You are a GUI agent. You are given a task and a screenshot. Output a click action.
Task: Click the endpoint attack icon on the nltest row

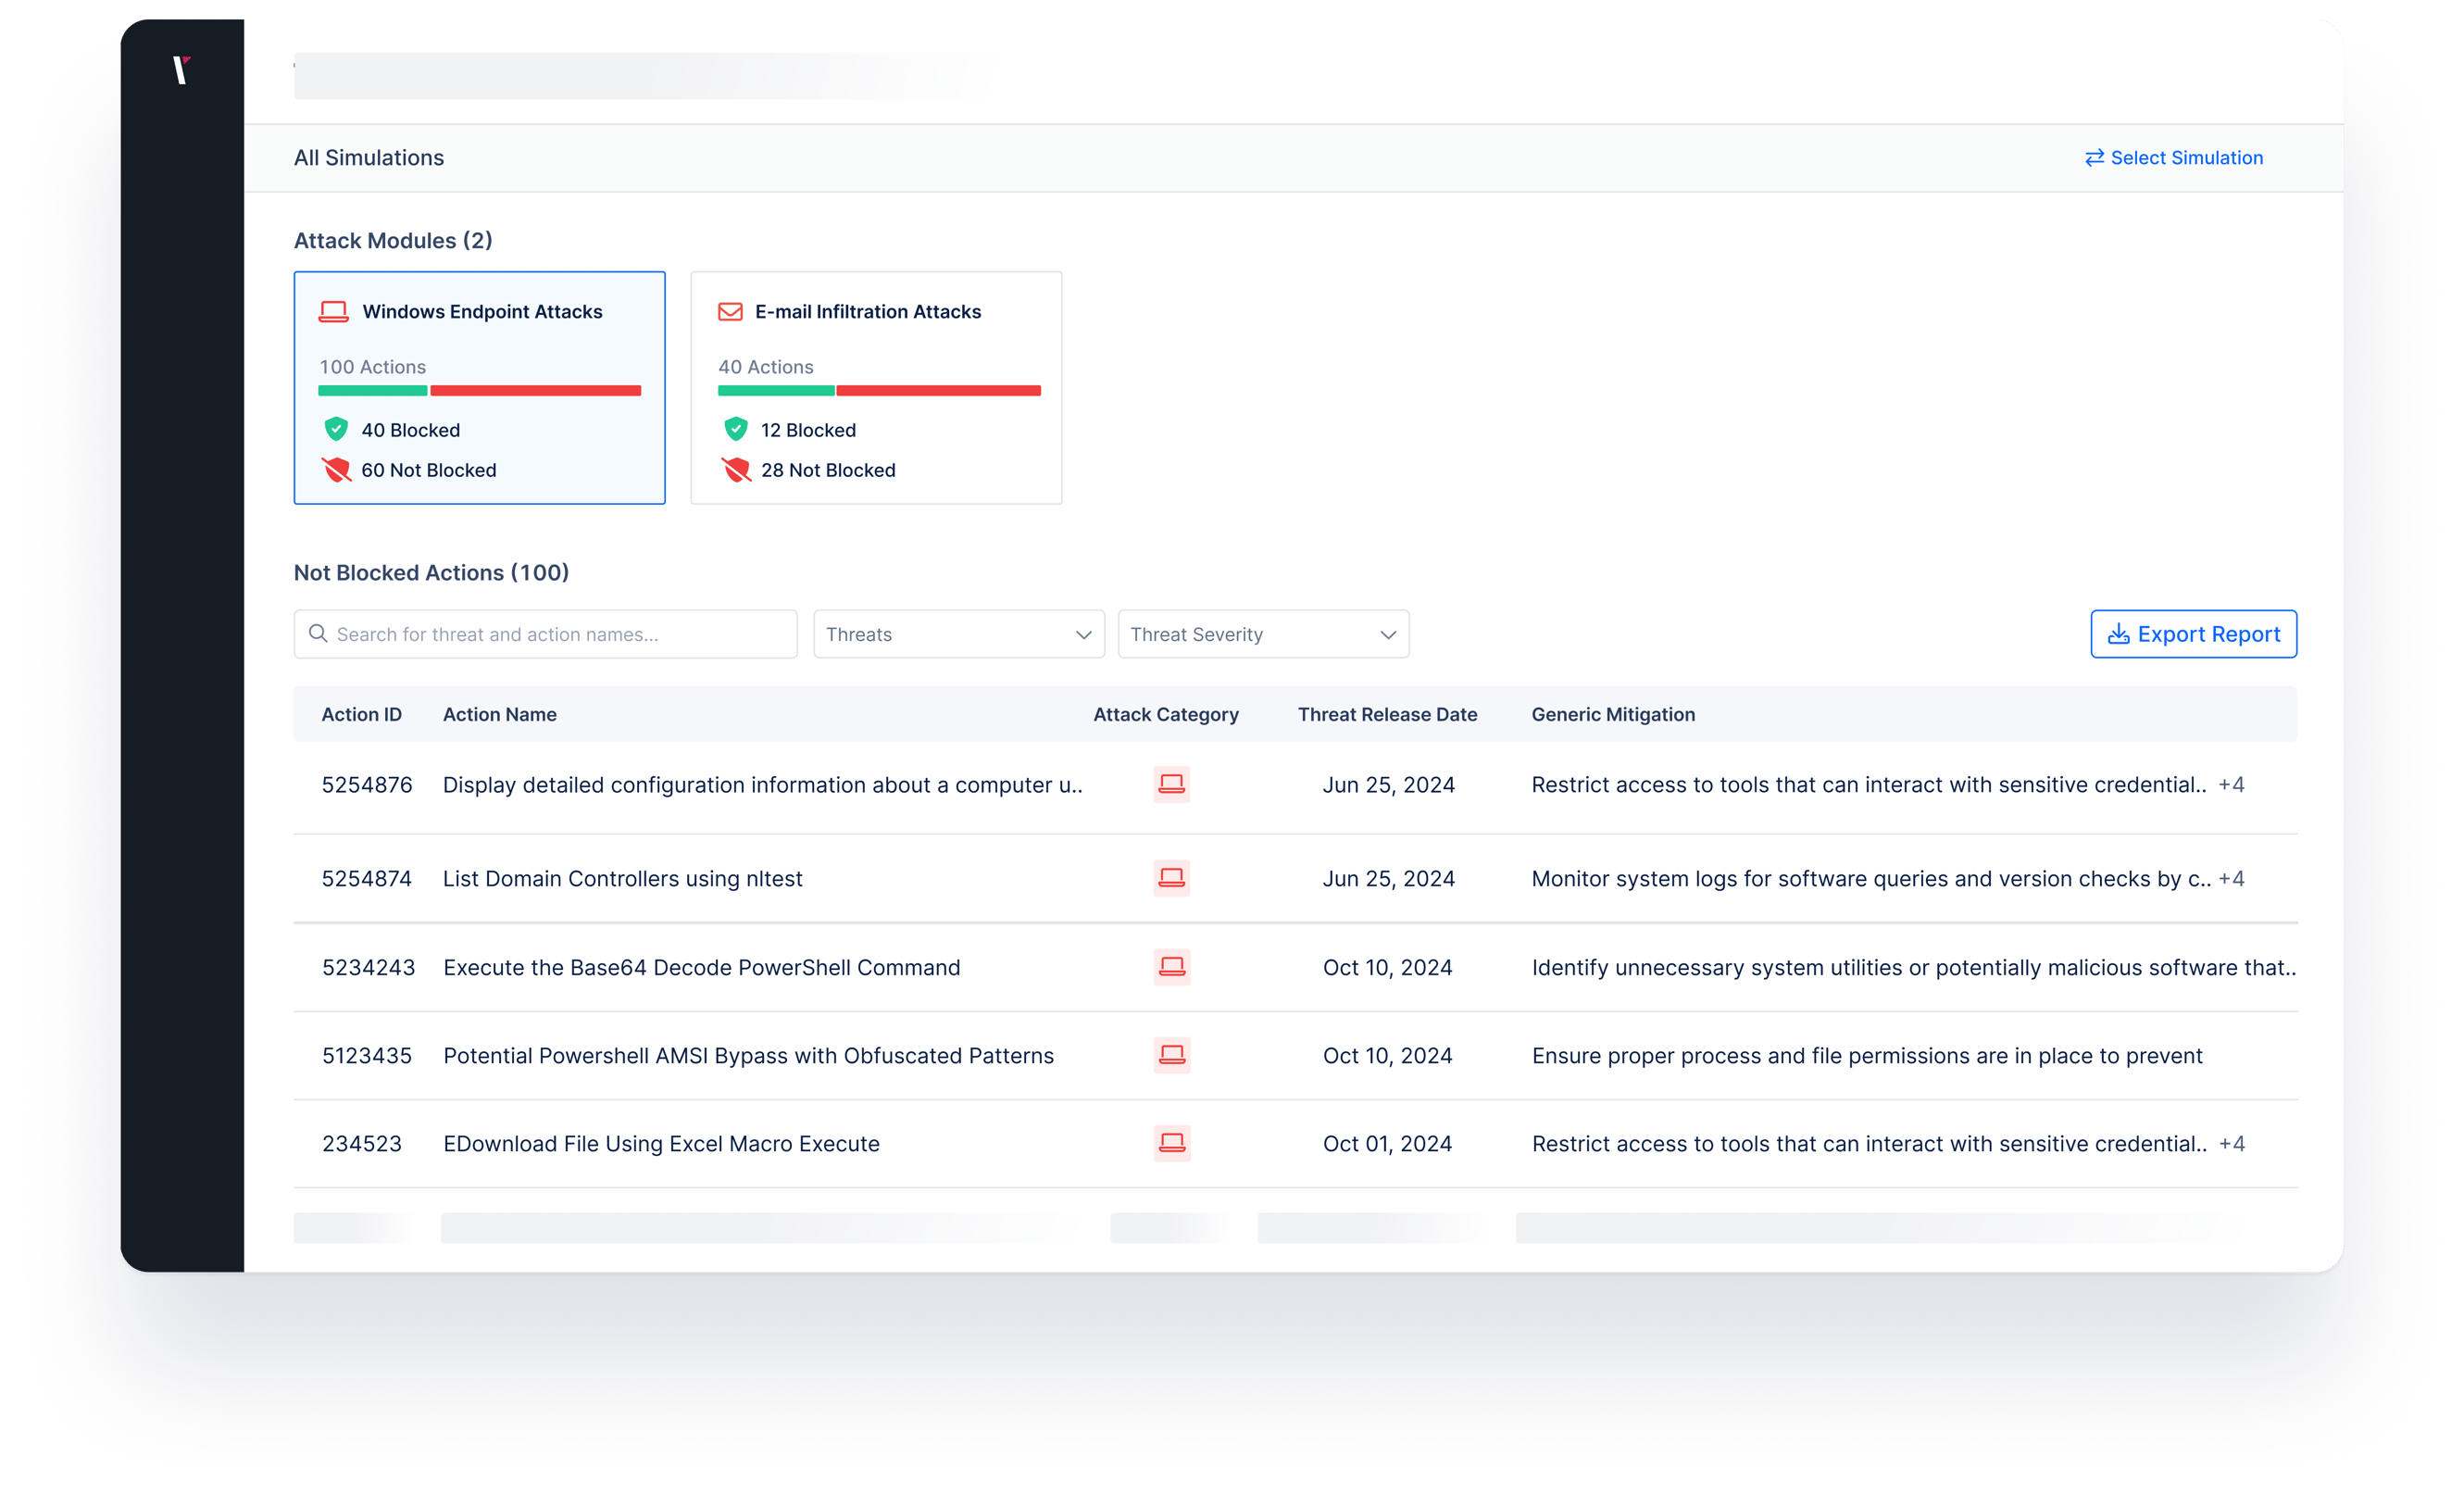pyautogui.click(x=1172, y=878)
